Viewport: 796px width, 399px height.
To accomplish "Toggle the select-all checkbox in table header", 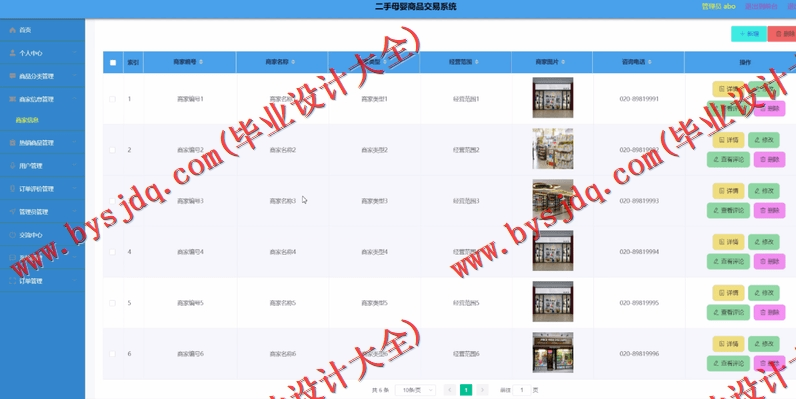I will (x=113, y=62).
